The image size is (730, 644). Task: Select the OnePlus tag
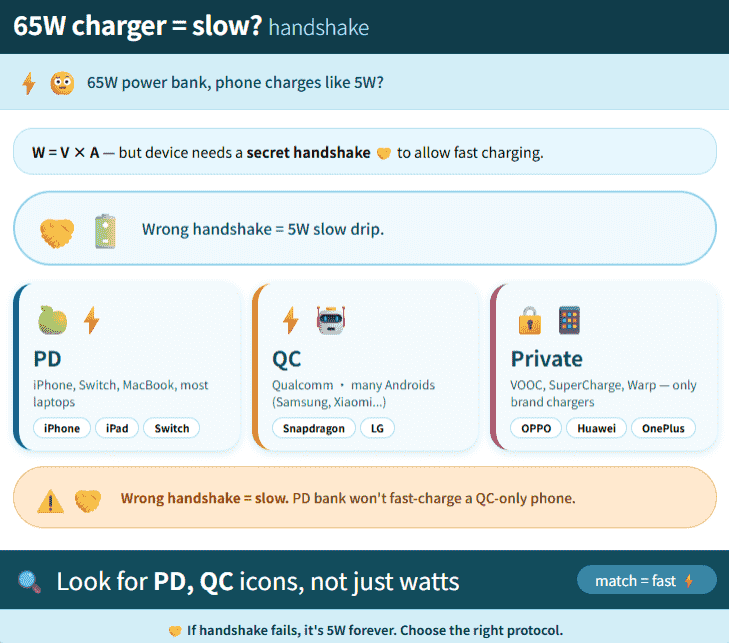663,428
